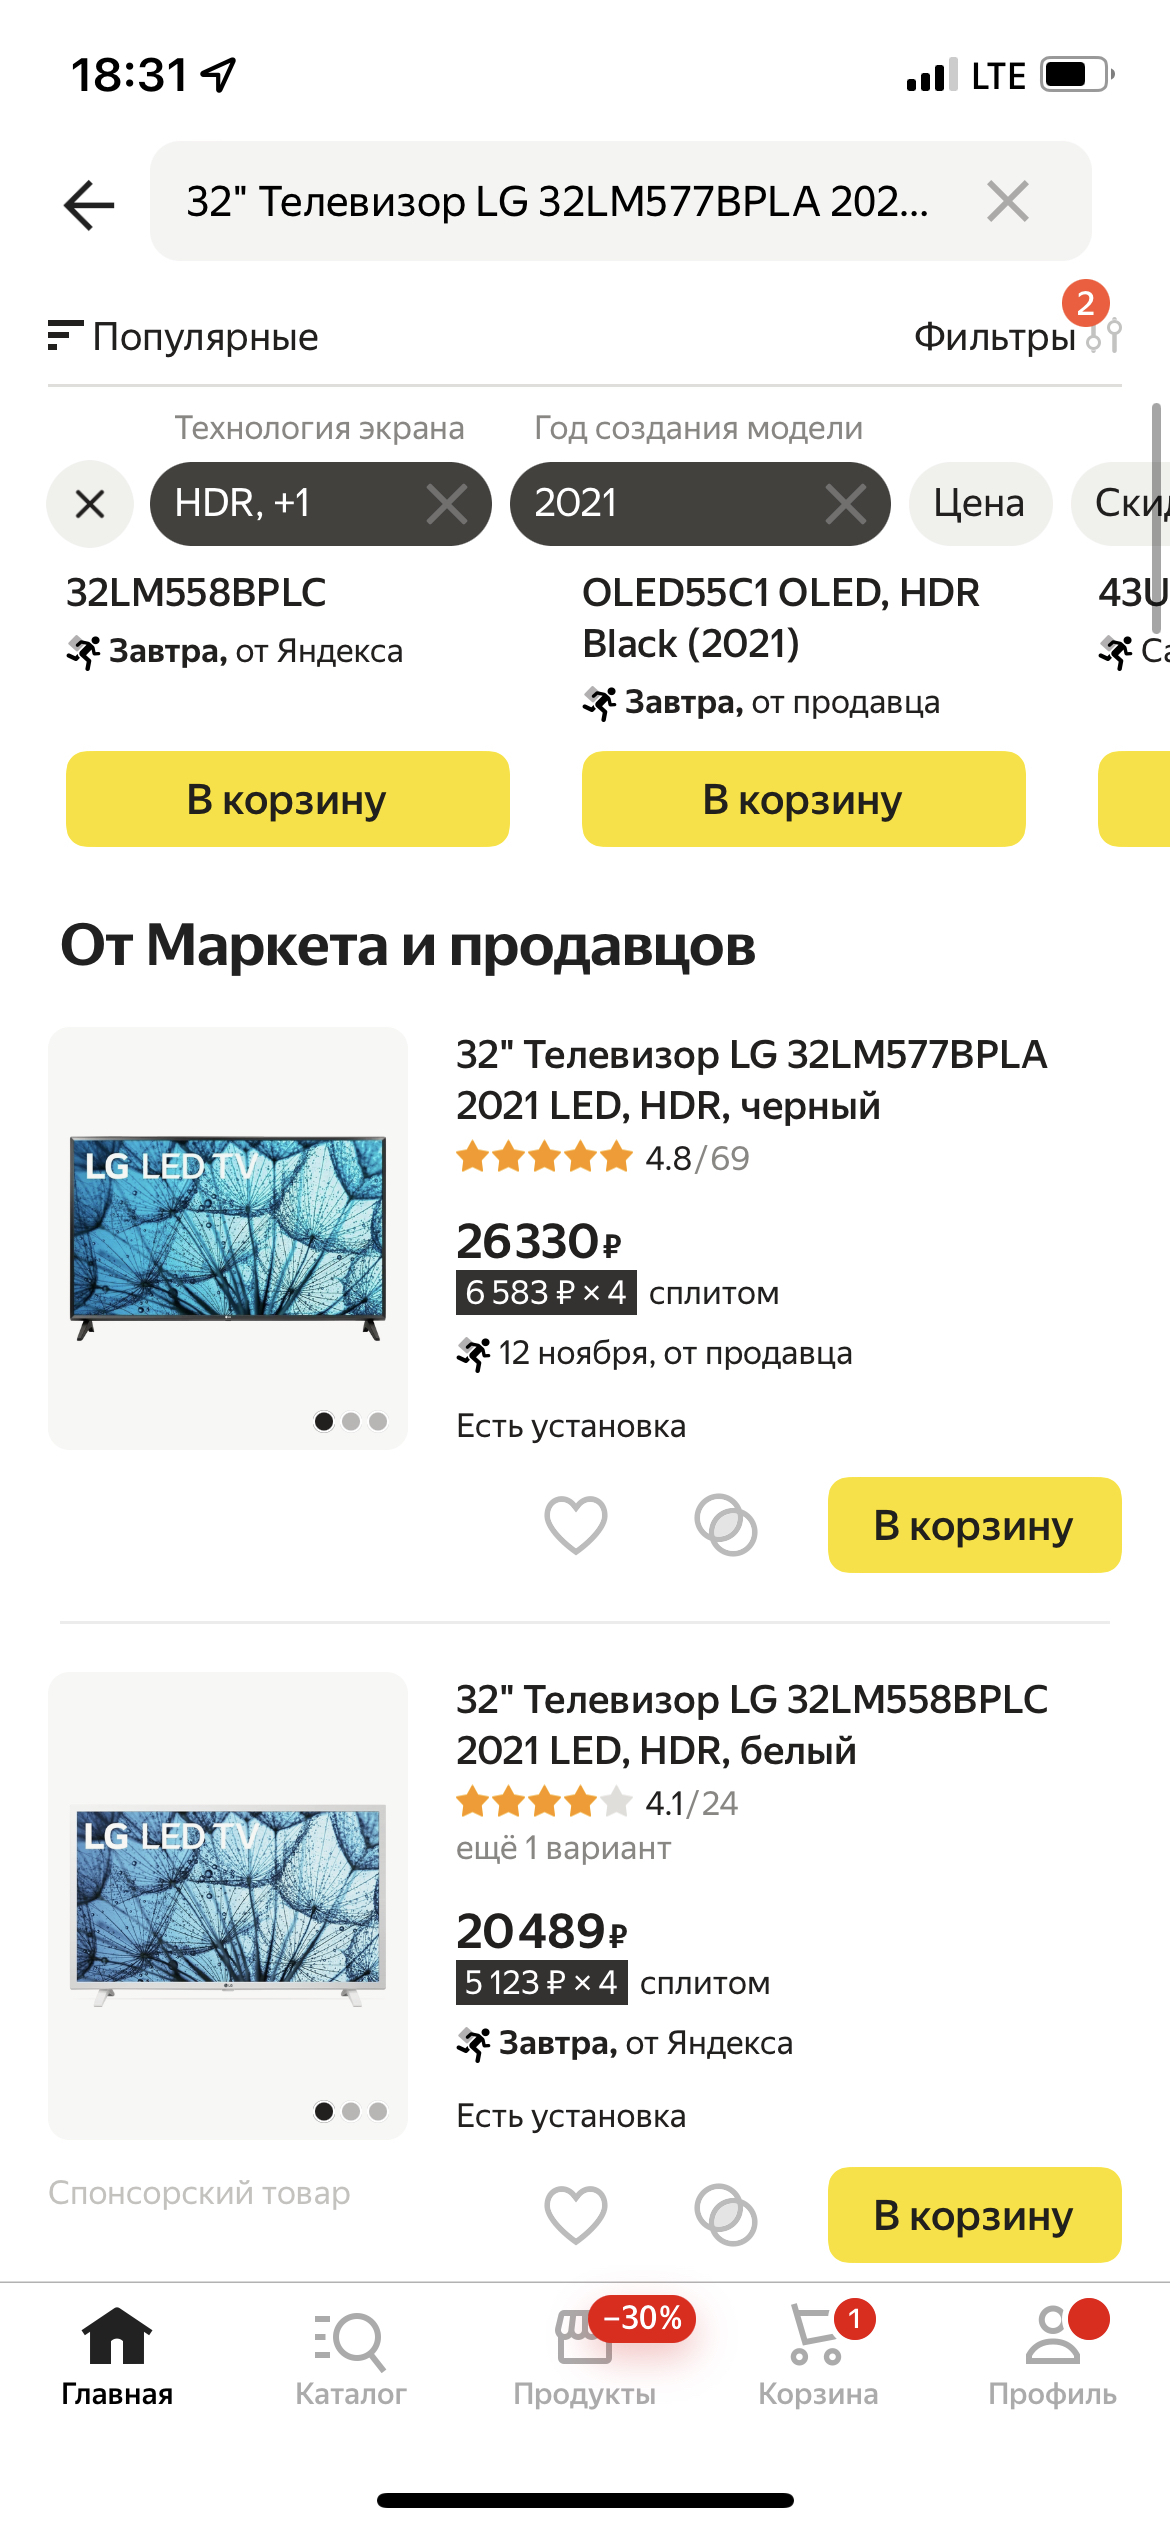The image size is (1170, 2532).
Task: Open the LG 32LM558BPLC white TV thumbnail
Action: click(228, 1904)
